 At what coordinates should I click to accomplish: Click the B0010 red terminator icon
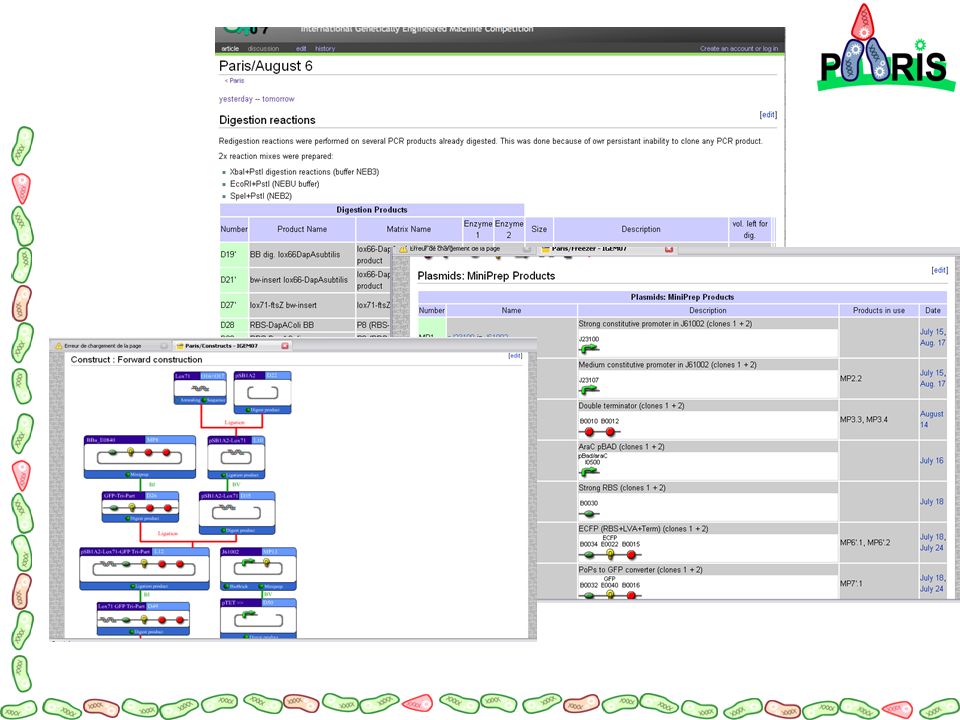tap(589, 432)
